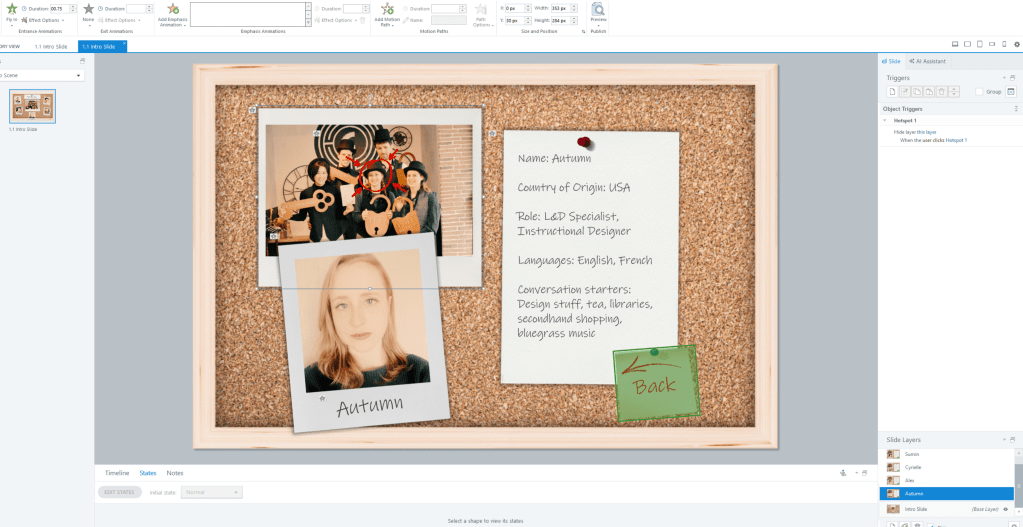Switch to mobile portrait preview icon
Image resolution: width=1023 pixels, height=527 pixels.
click(x=1004, y=44)
